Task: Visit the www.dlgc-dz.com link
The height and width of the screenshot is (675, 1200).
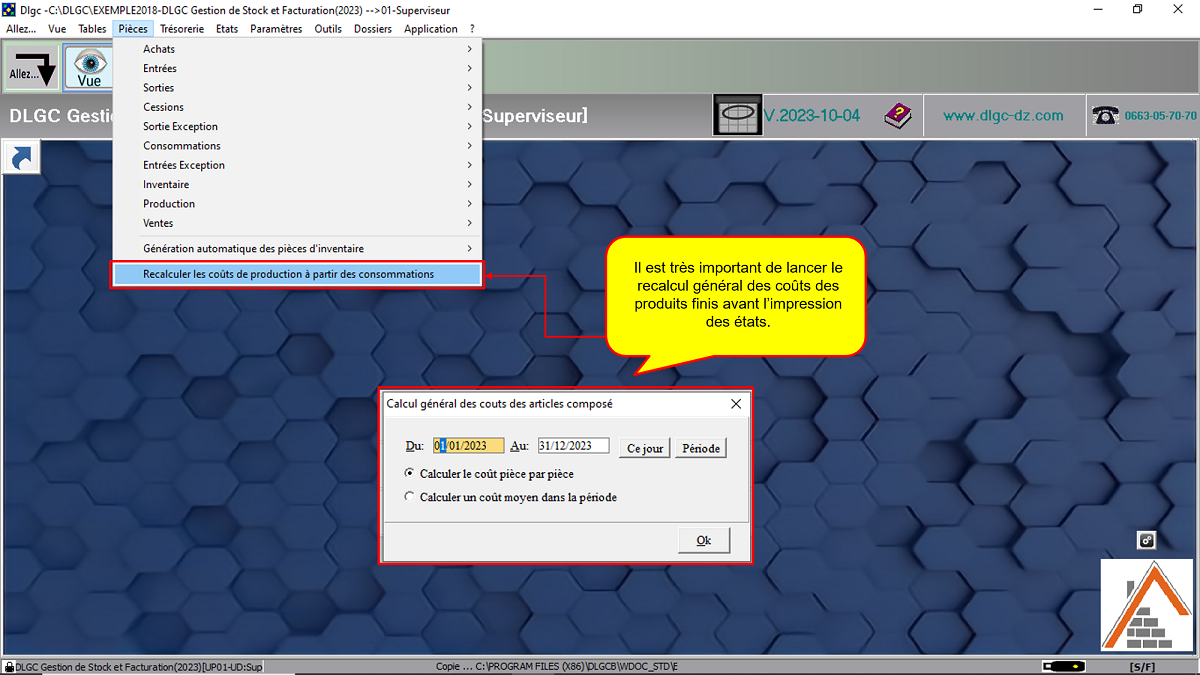Action: 1003,116
